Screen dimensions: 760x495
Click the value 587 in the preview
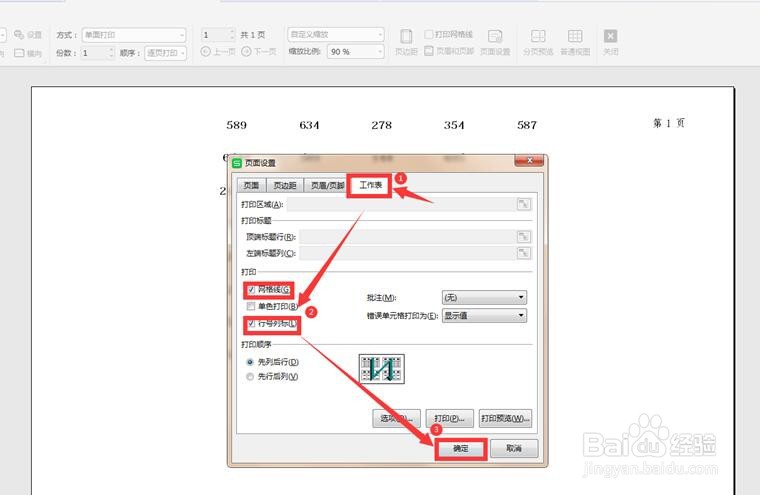[x=527, y=125]
